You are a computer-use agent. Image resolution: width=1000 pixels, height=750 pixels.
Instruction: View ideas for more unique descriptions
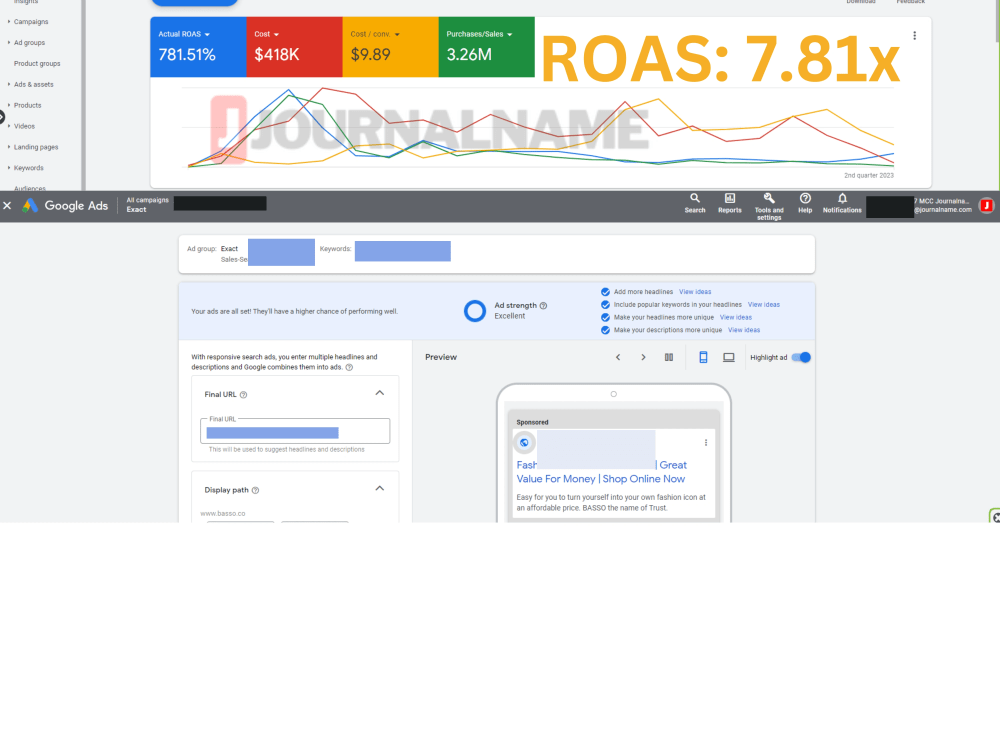point(744,330)
